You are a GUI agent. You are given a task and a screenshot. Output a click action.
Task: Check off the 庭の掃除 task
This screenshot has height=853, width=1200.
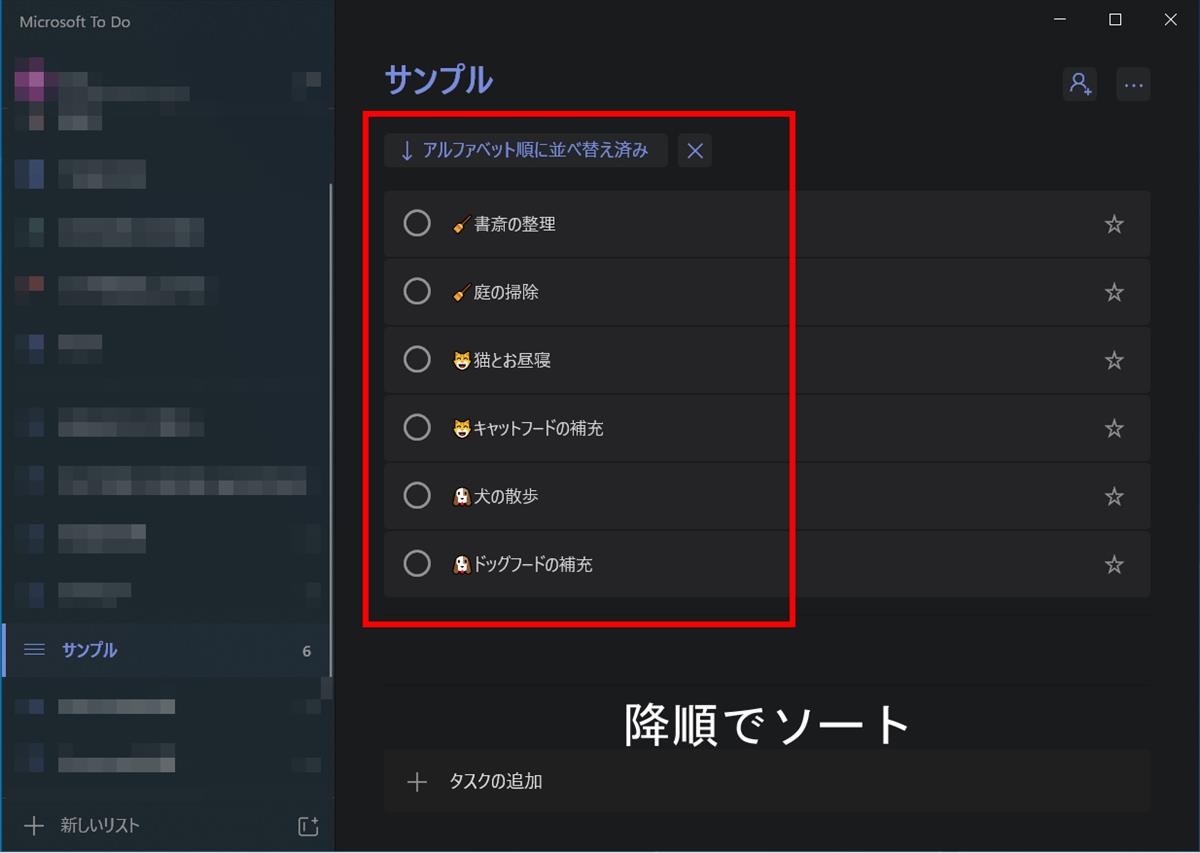417,292
